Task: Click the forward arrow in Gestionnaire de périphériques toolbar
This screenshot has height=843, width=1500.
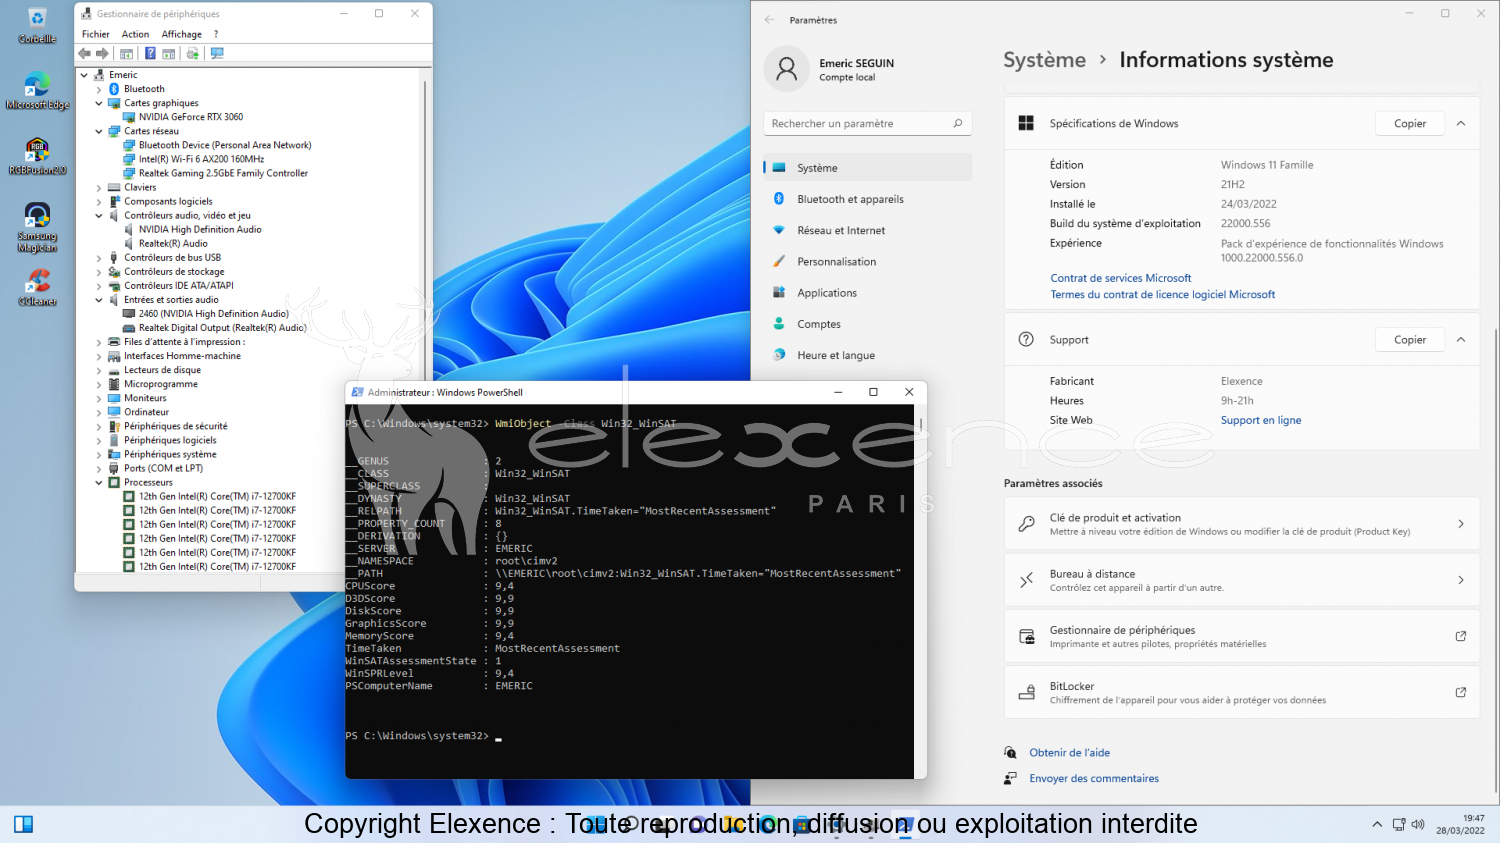Action: click(102, 54)
